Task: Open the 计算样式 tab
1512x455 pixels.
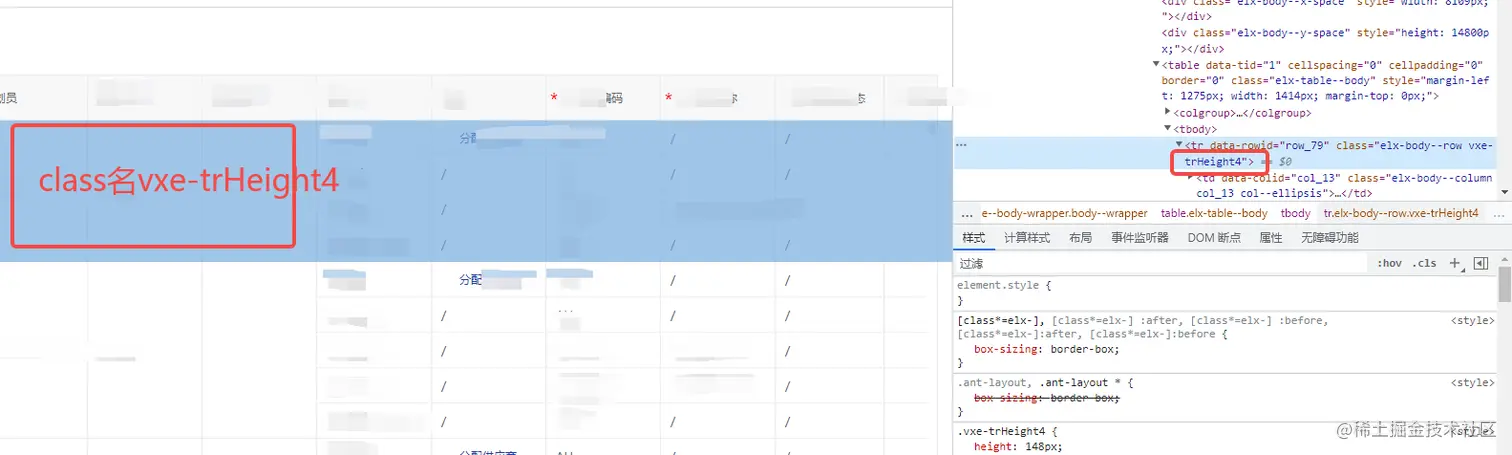Action: coord(1027,238)
